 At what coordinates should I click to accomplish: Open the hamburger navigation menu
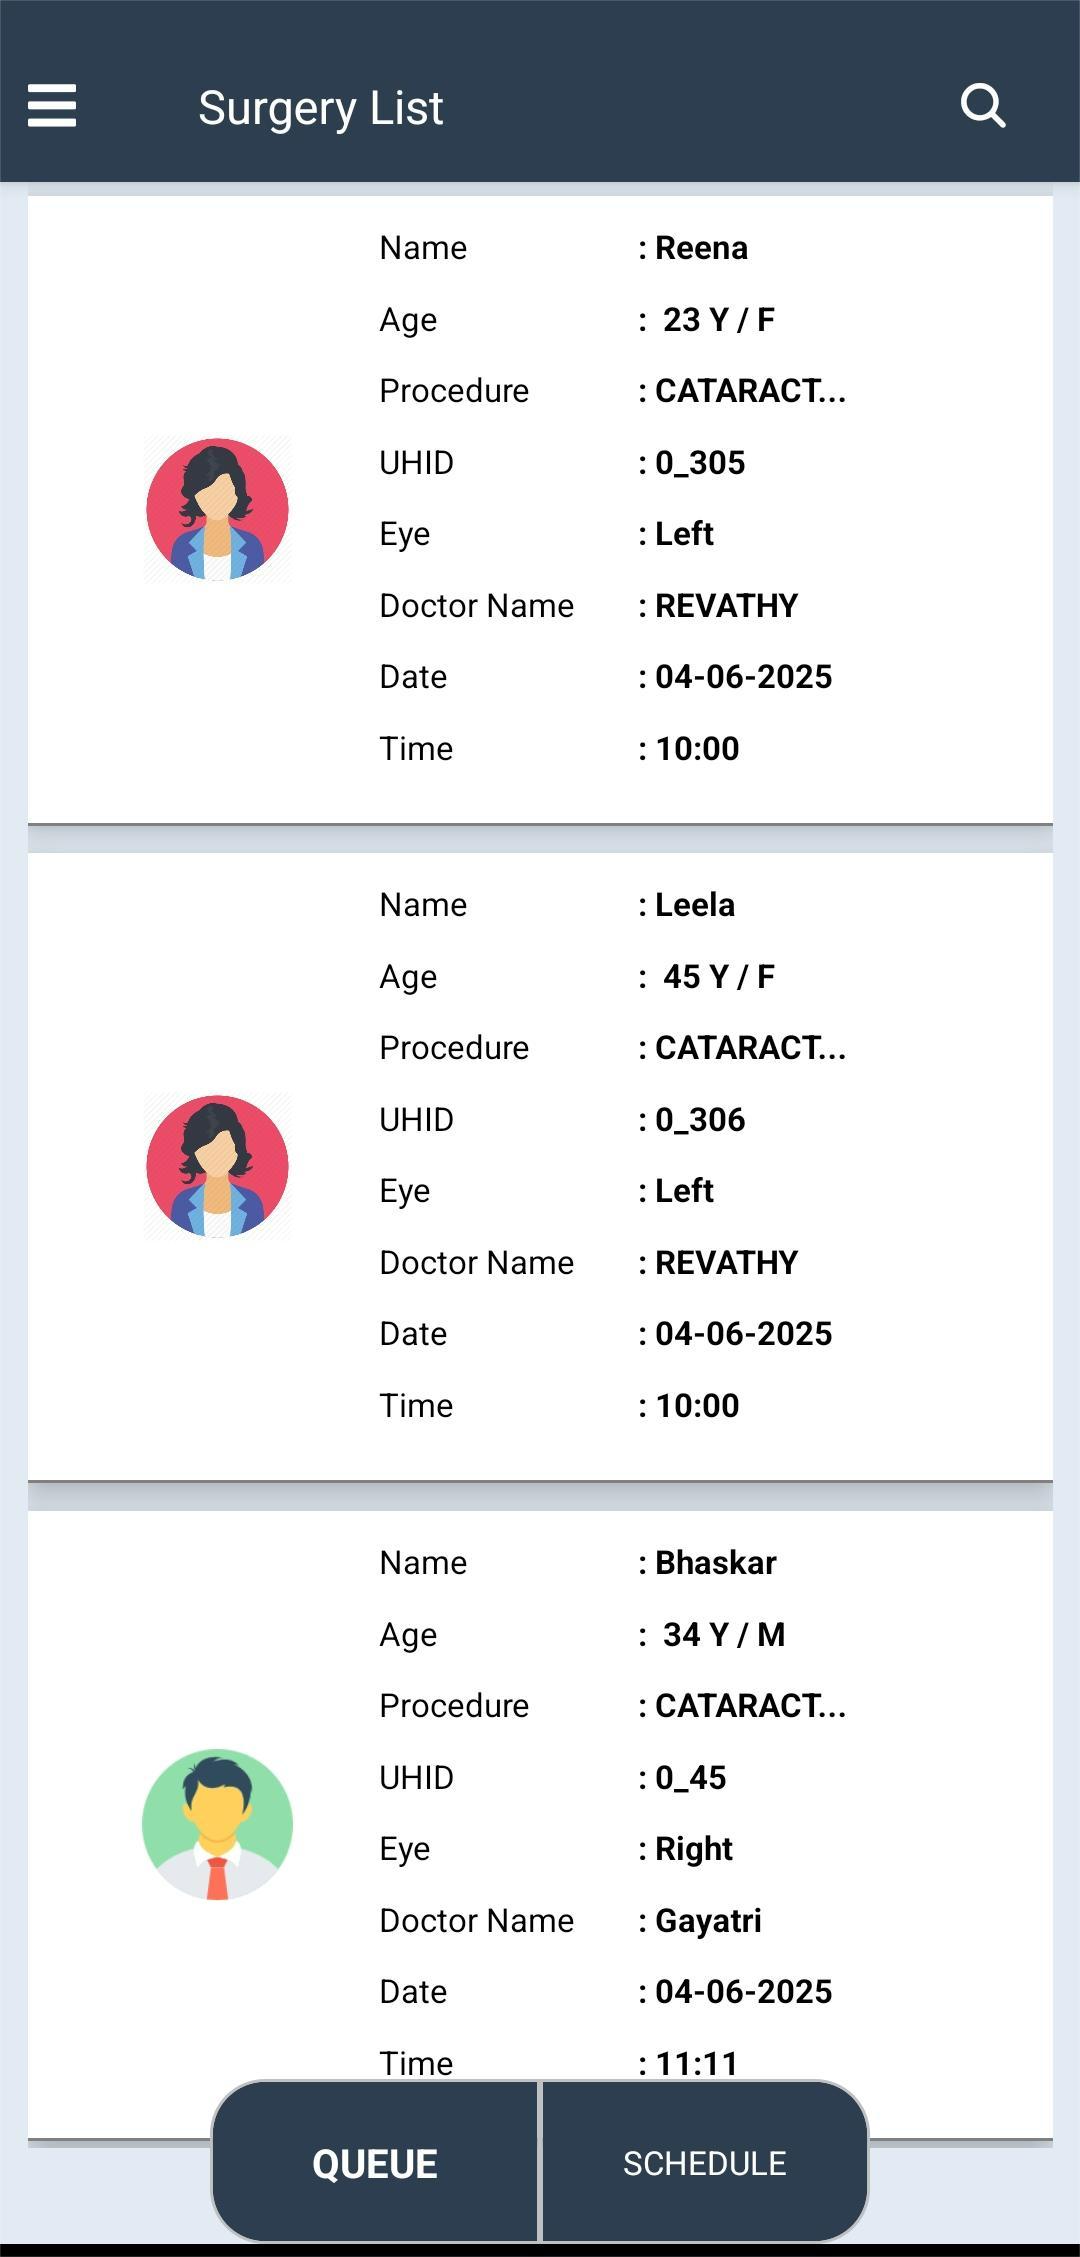coord(52,106)
